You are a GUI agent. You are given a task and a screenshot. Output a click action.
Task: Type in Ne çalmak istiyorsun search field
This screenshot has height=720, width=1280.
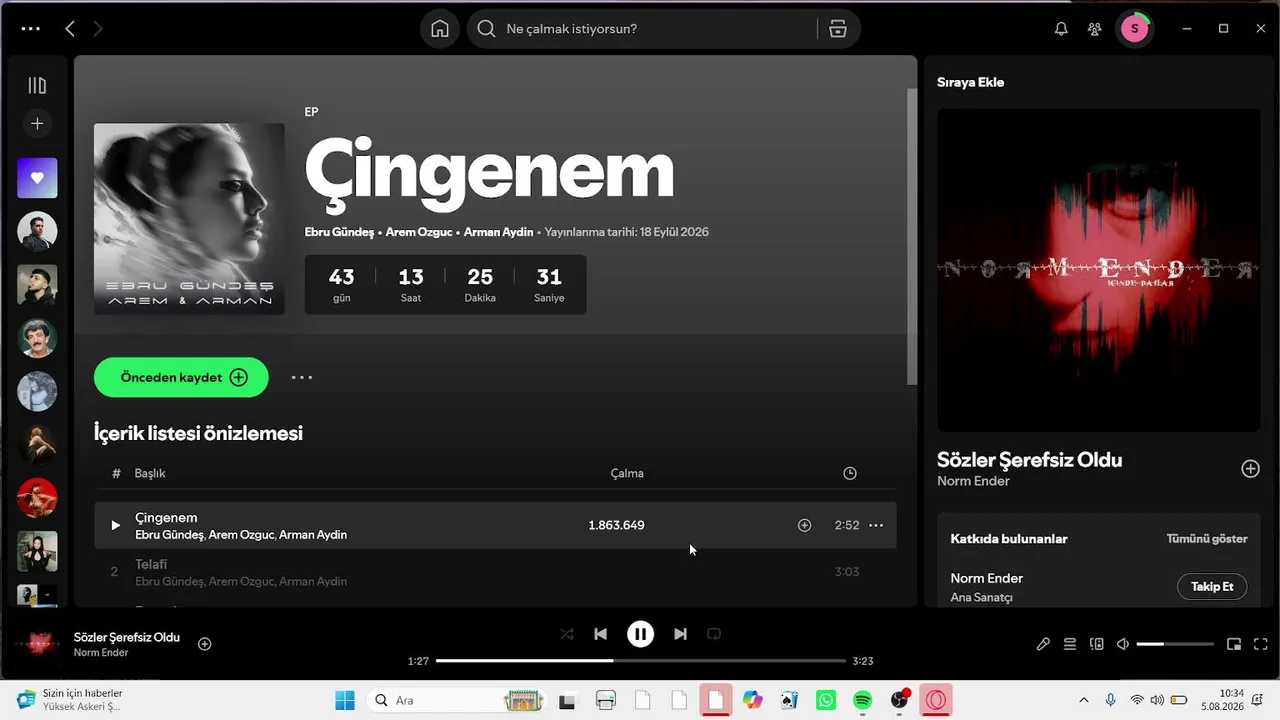tap(655, 29)
